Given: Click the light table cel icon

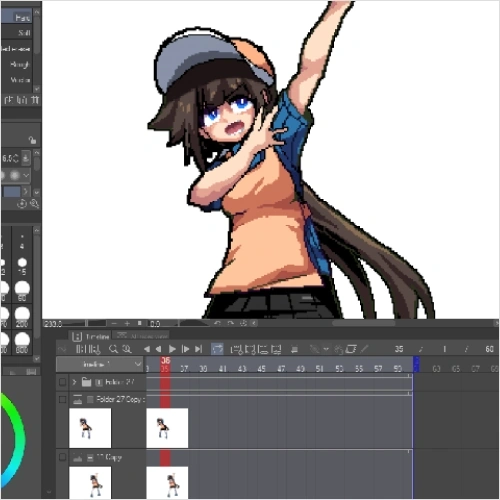Looking at the screenshot, I should pyautogui.click(x=350, y=349).
